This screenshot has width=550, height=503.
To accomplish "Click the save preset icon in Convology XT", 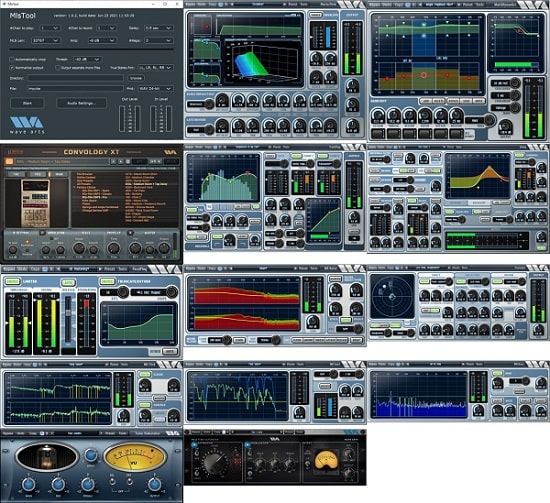I will click(x=128, y=161).
